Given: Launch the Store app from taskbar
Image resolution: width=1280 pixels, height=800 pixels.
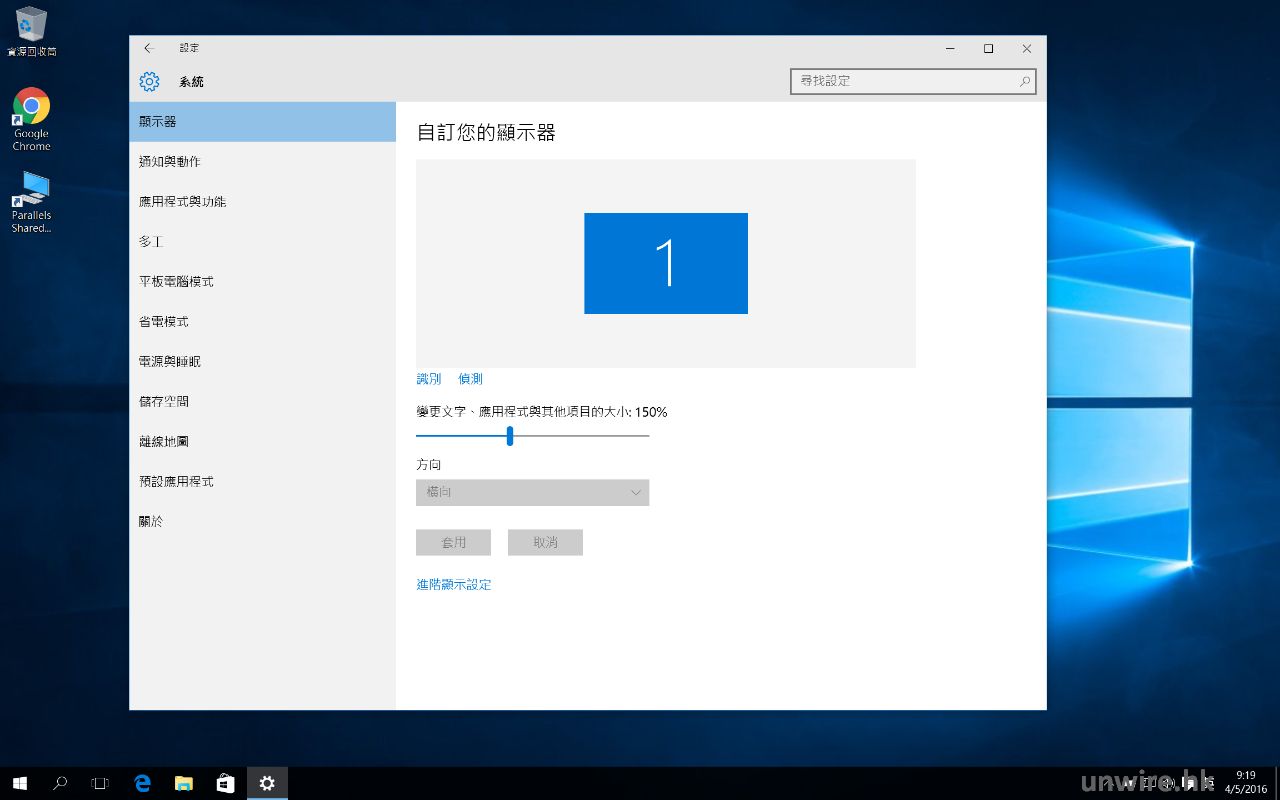Looking at the screenshot, I should (x=226, y=783).
